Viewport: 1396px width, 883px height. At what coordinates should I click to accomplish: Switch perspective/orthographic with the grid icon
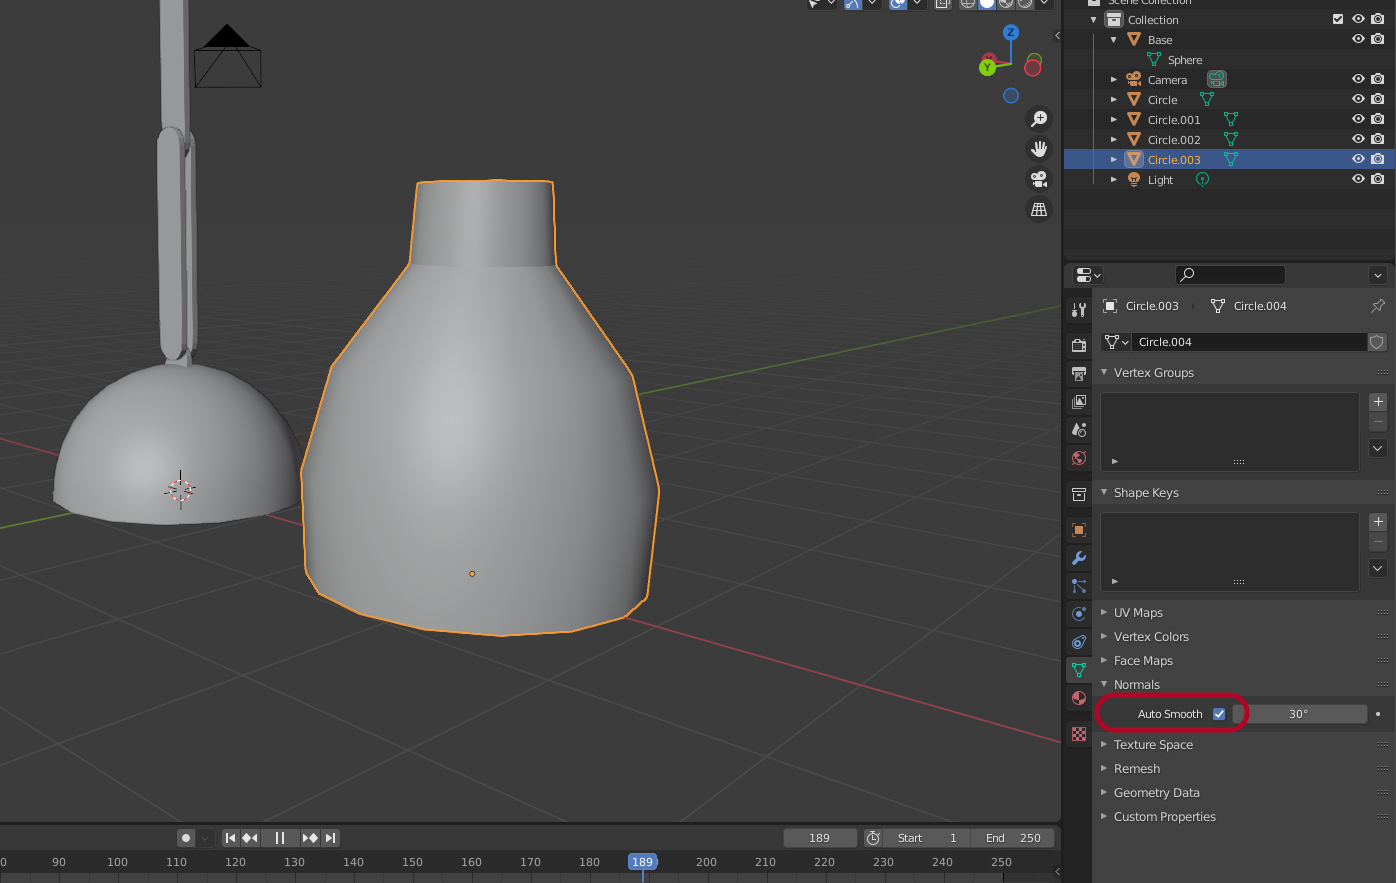[1039, 209]
